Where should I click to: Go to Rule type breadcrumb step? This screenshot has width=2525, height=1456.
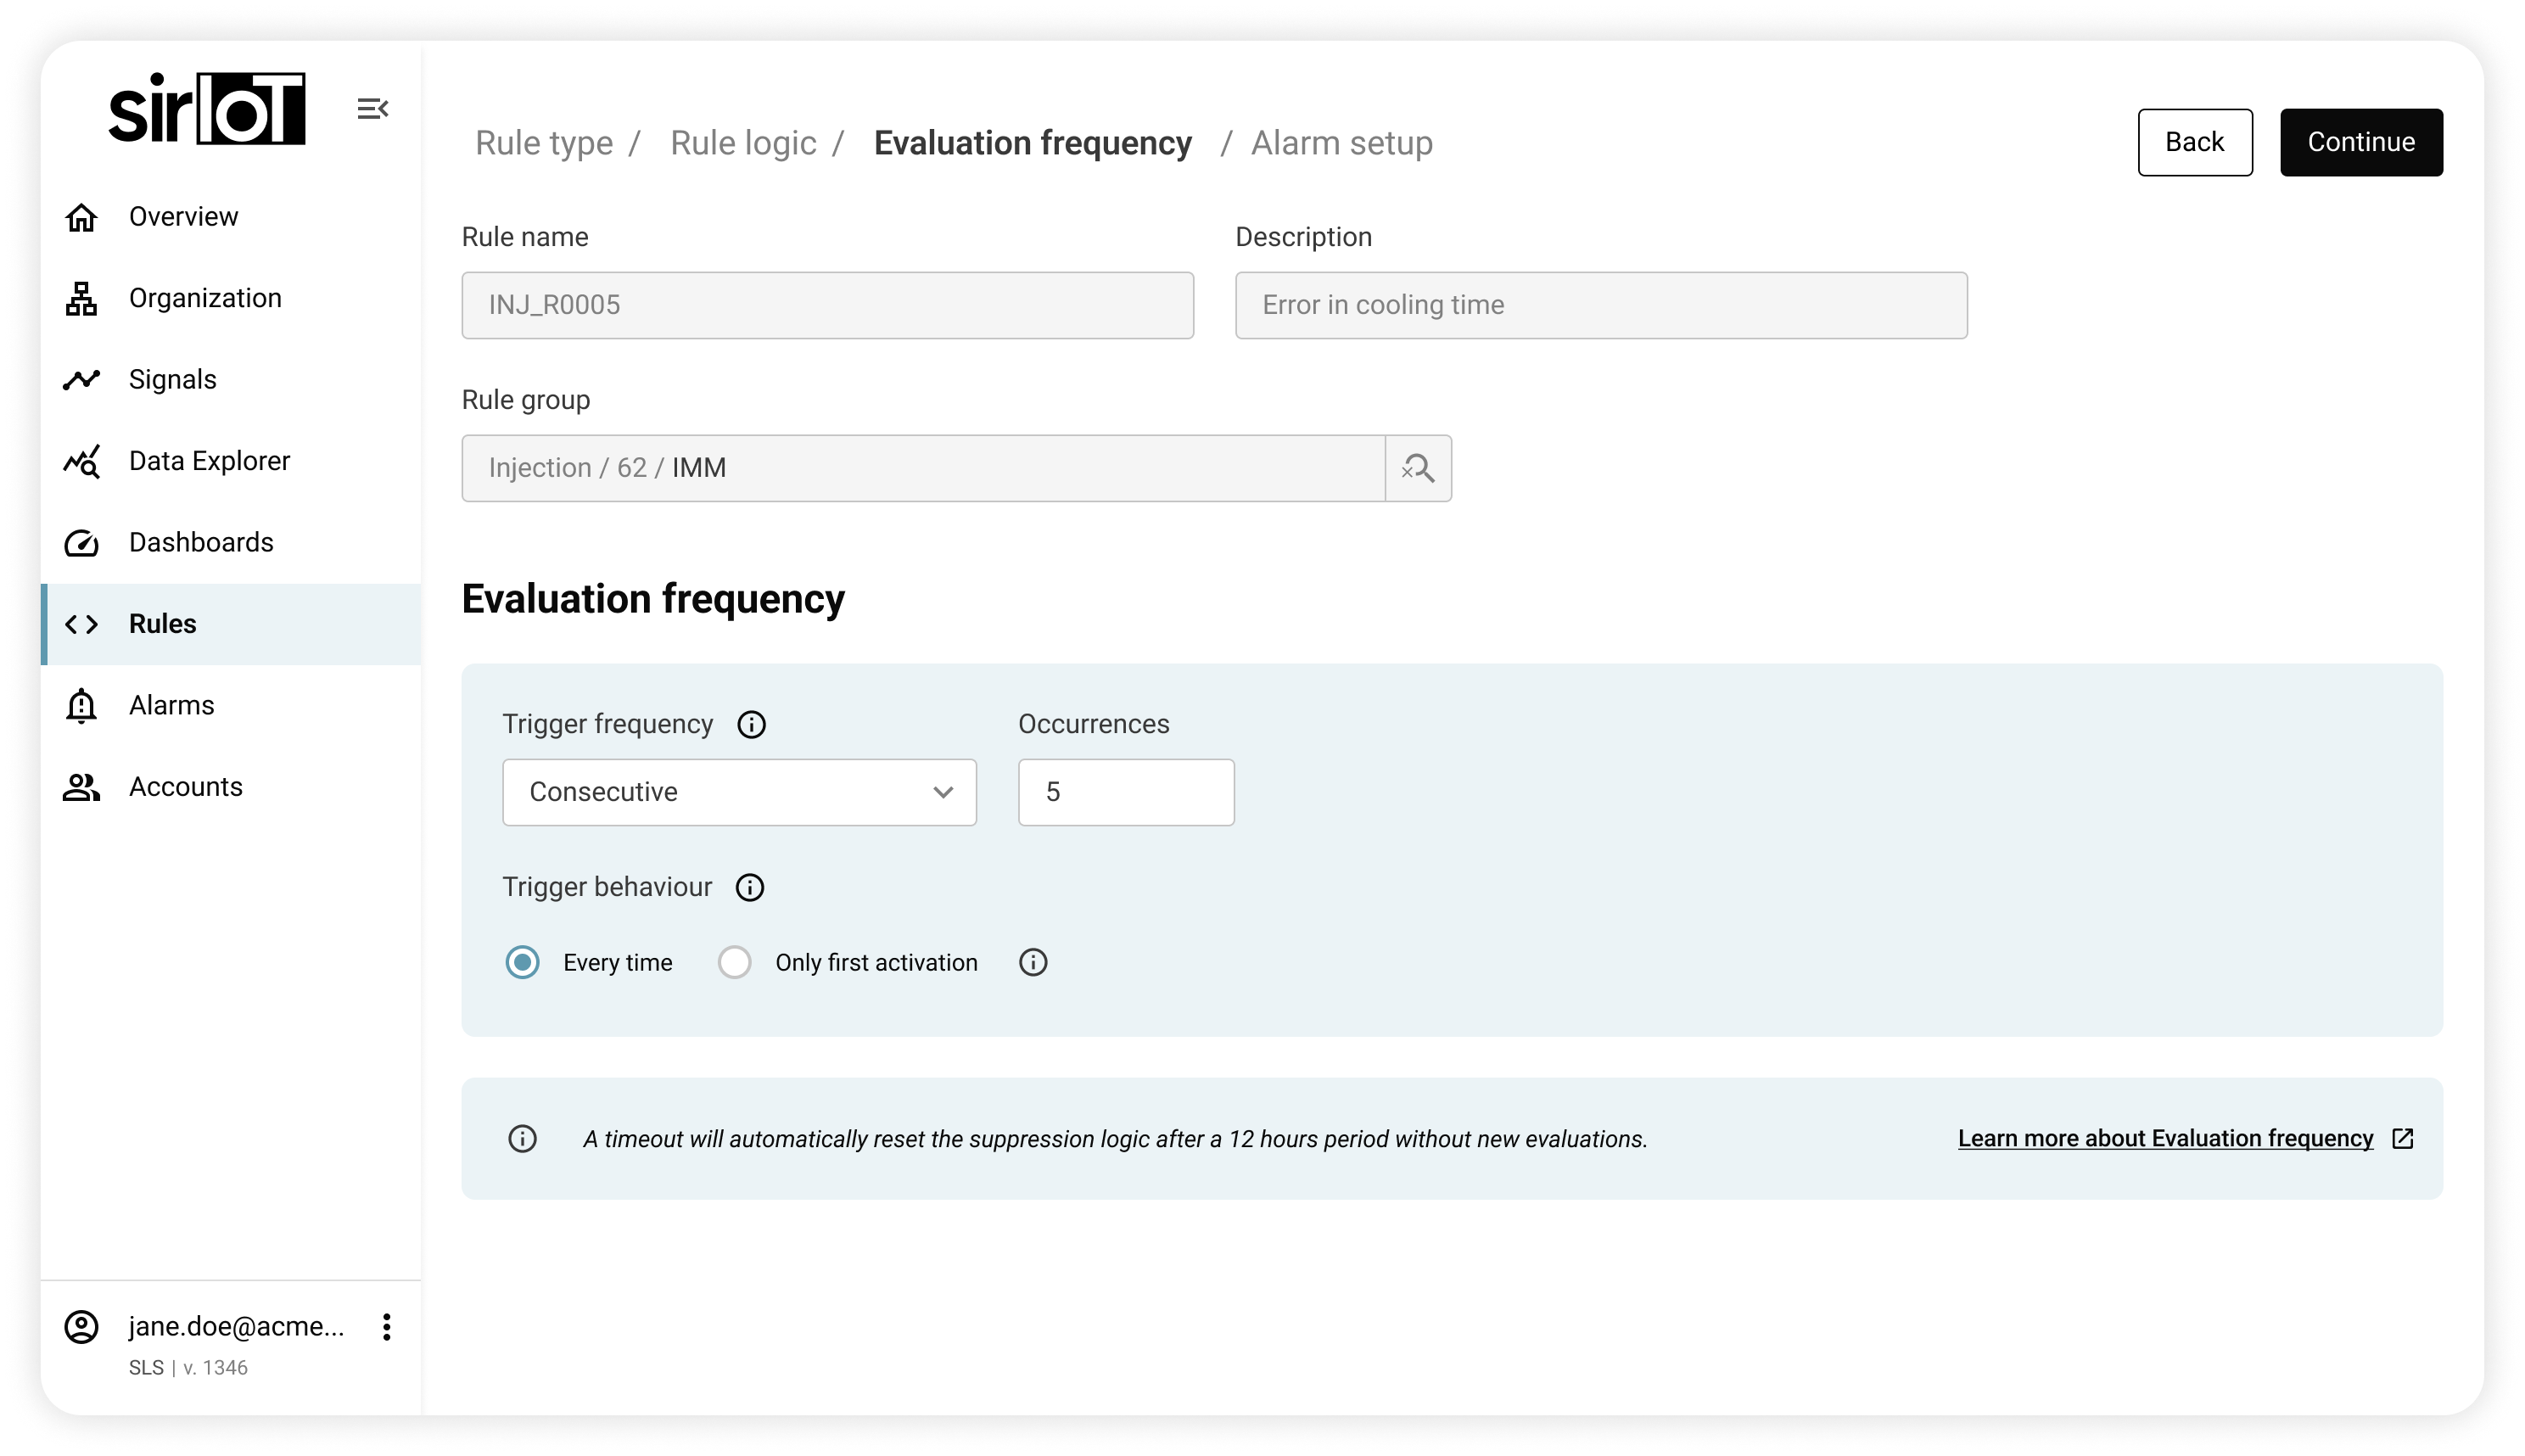544,143
